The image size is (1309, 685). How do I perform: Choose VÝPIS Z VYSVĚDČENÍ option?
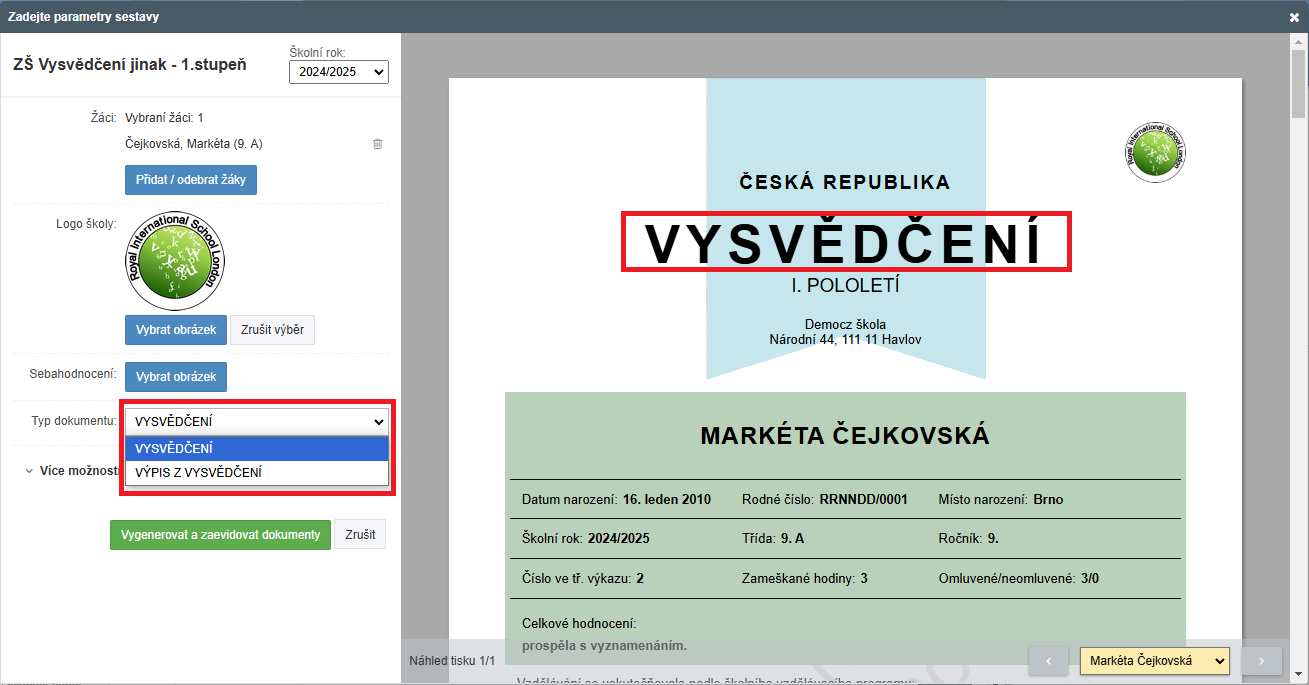coord(256,472)
